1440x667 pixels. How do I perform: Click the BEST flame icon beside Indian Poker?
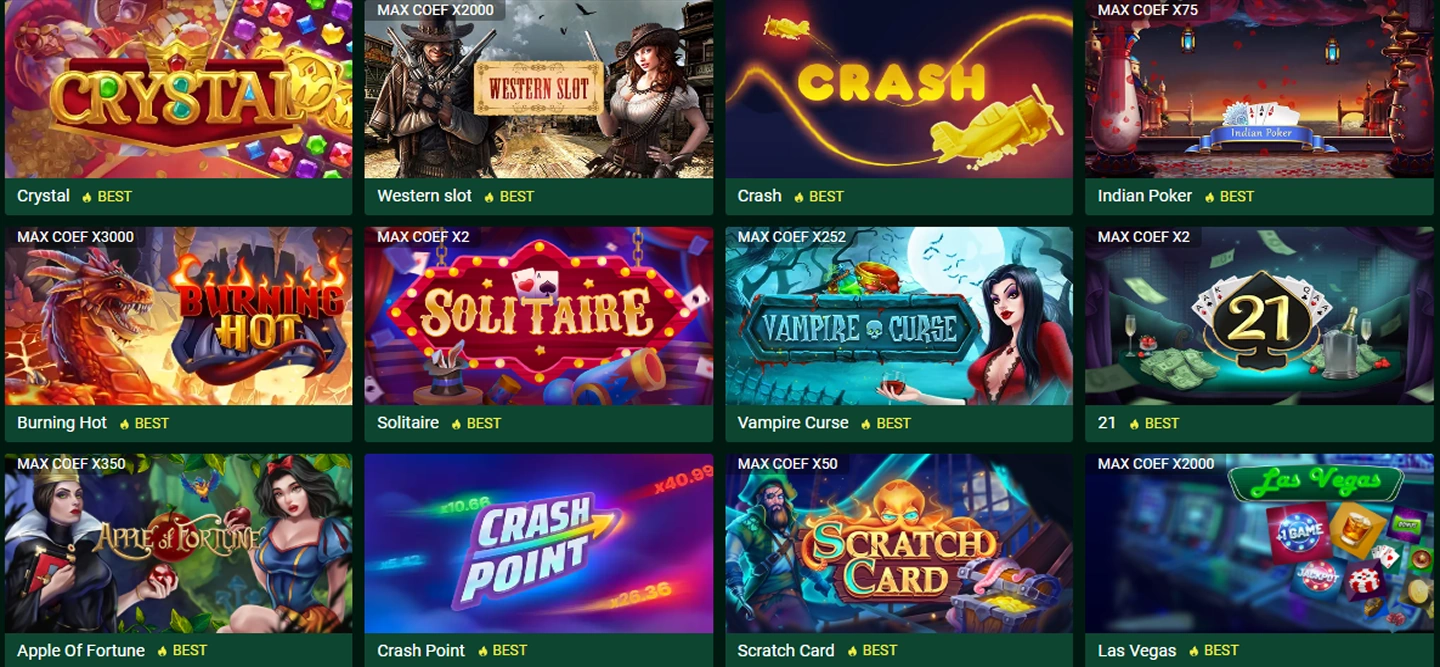pyautogui.click(x=1209, y=197)
